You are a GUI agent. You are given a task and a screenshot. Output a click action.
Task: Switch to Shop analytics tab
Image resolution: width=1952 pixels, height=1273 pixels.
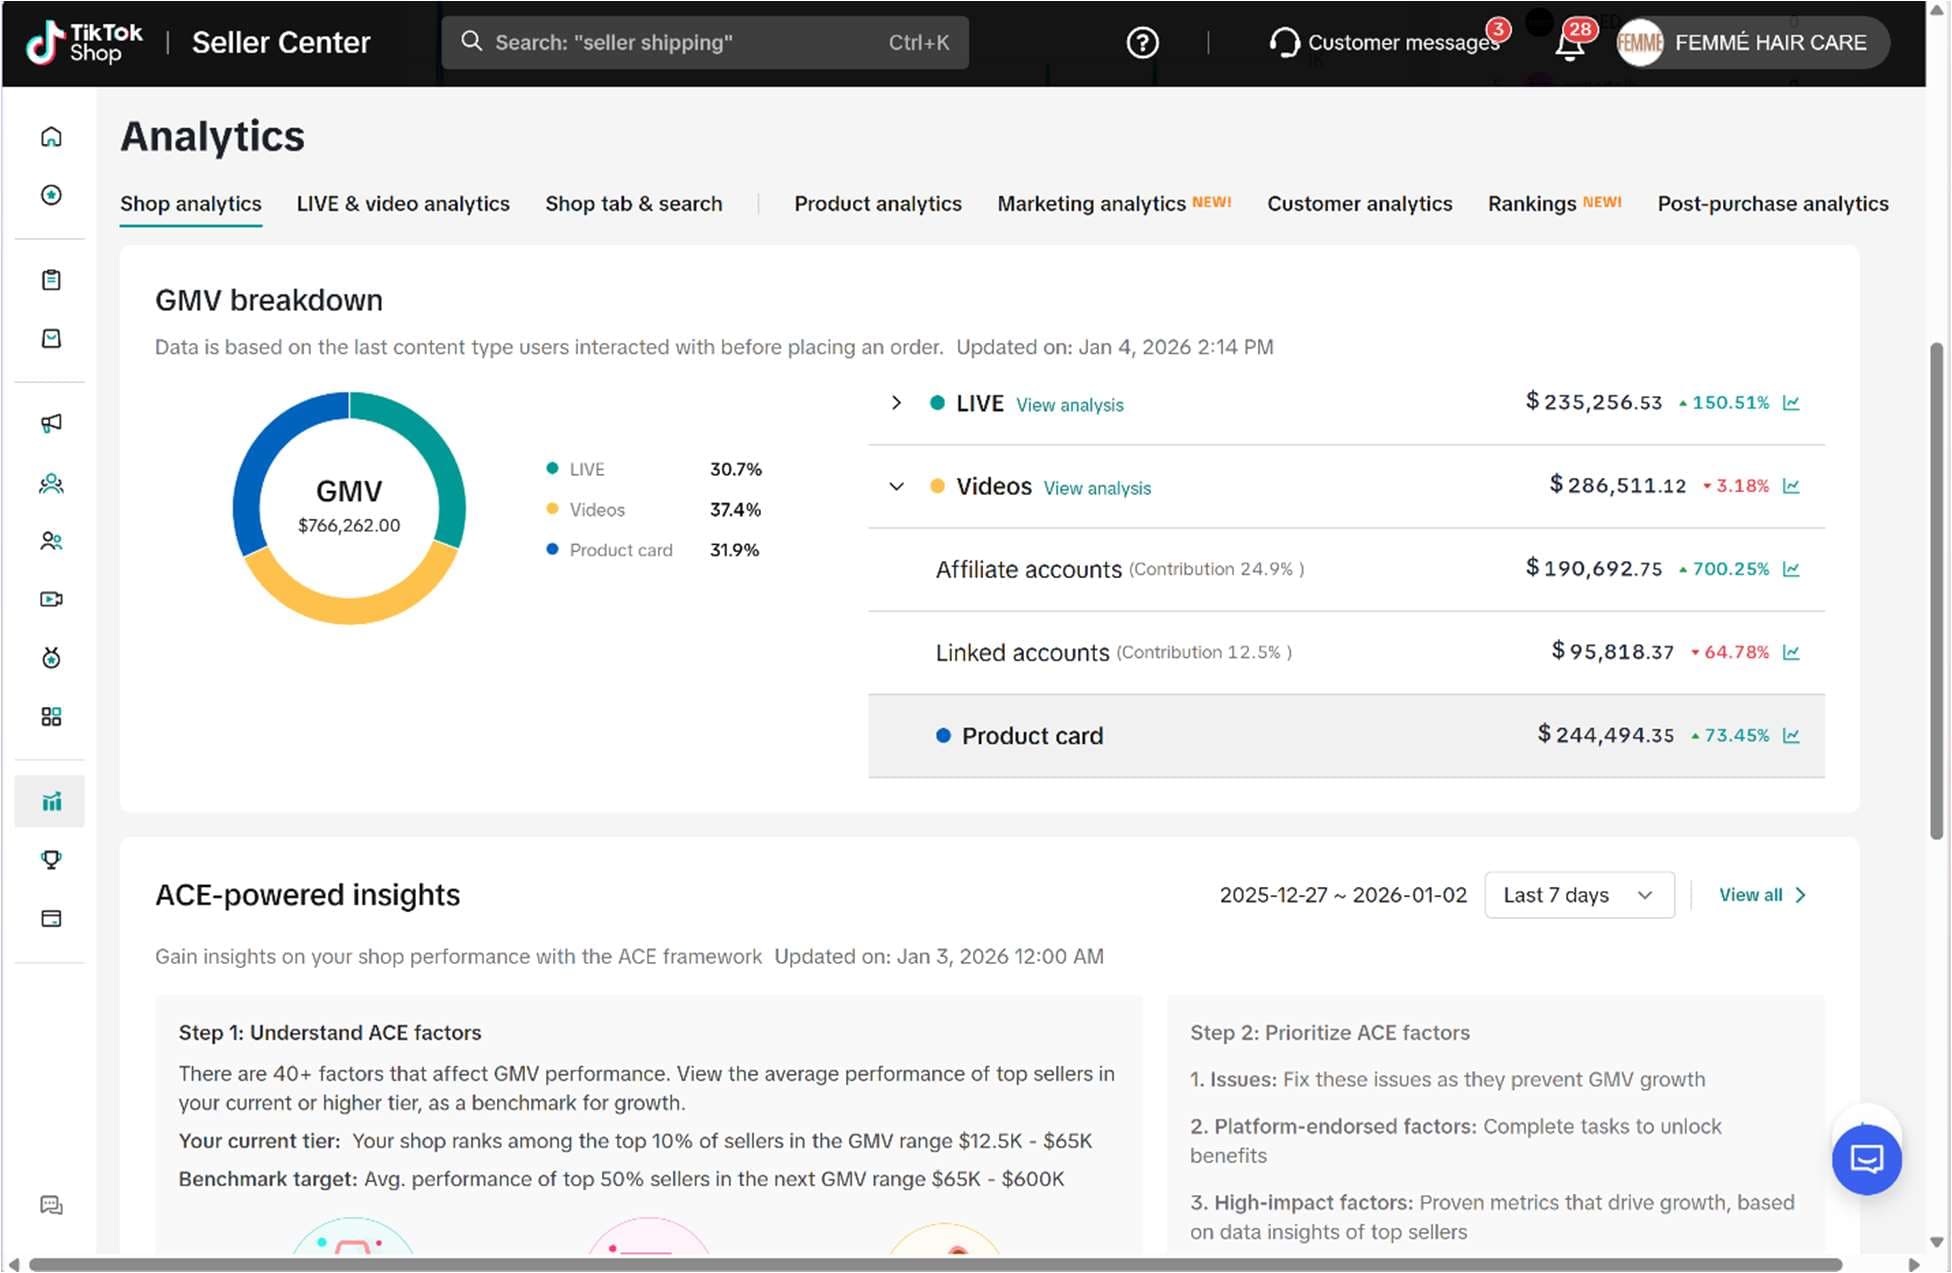click(191, 204)
